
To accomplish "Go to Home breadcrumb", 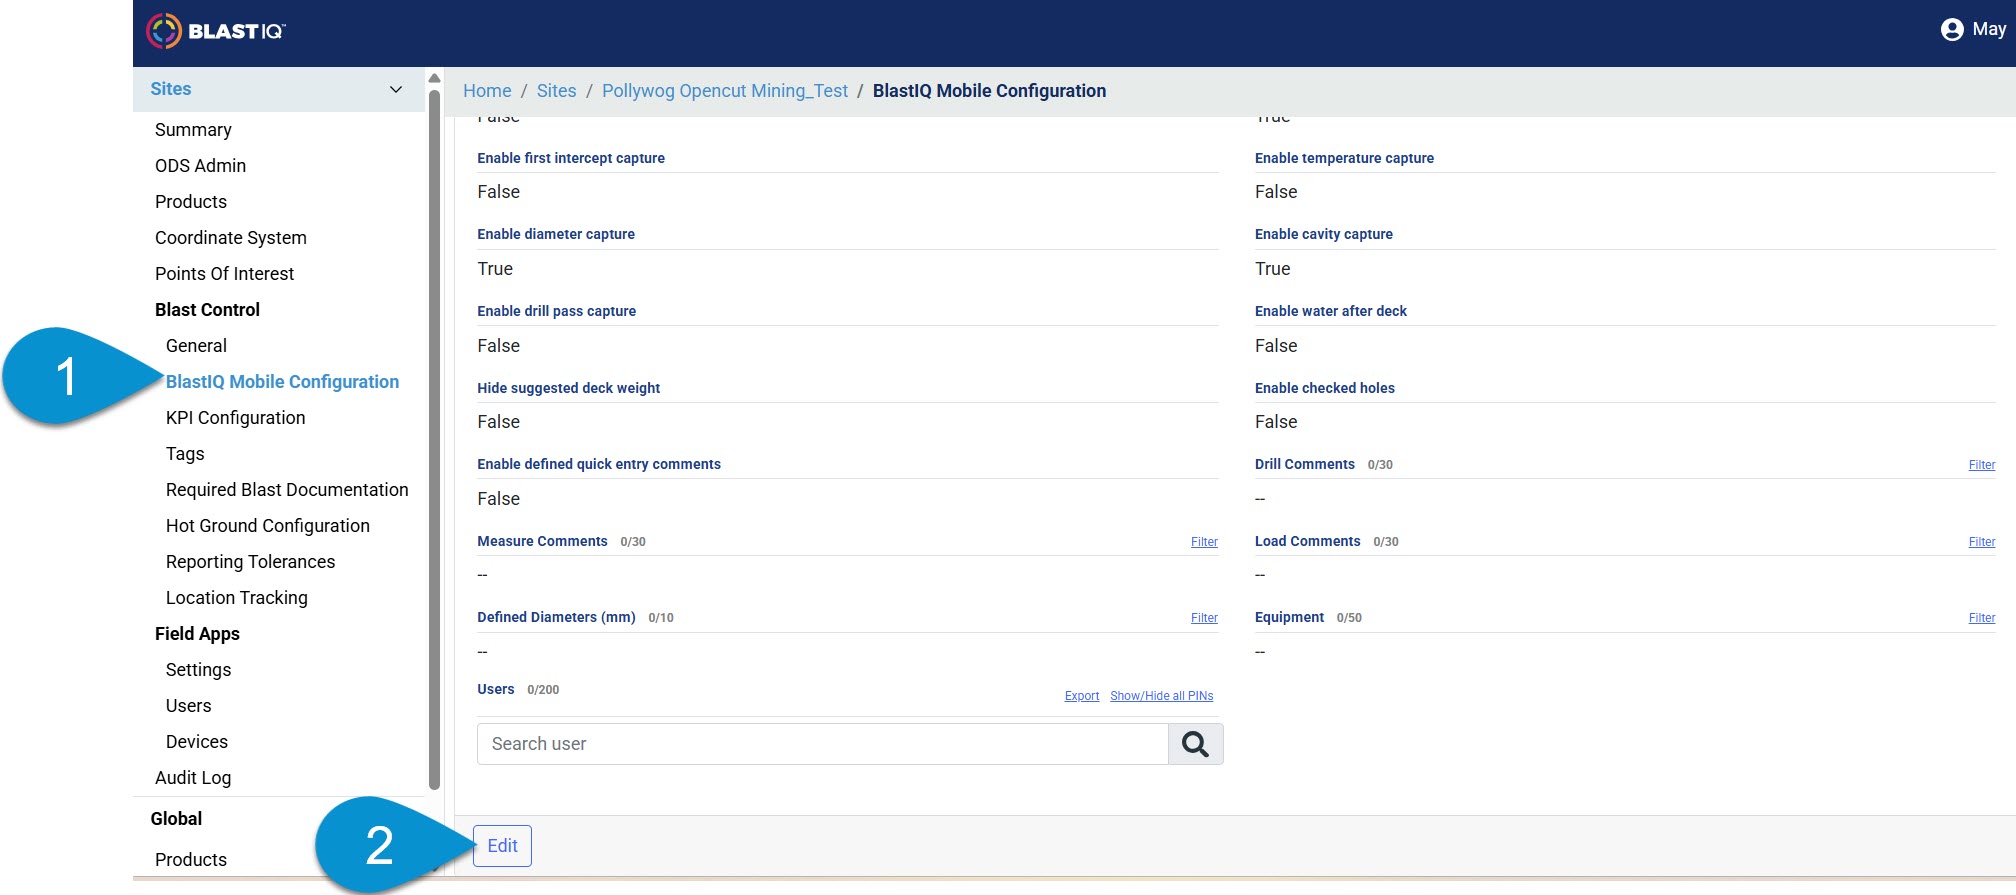I will (487, 91).
